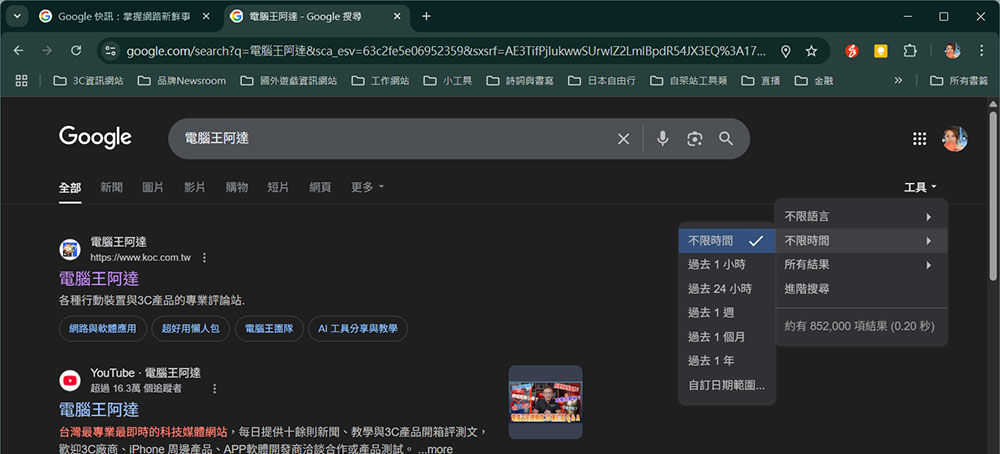Choose 過去 24 小時 time filter
Image resolution: width=1000 pixels, height=454 pixels.
point(727,289)
